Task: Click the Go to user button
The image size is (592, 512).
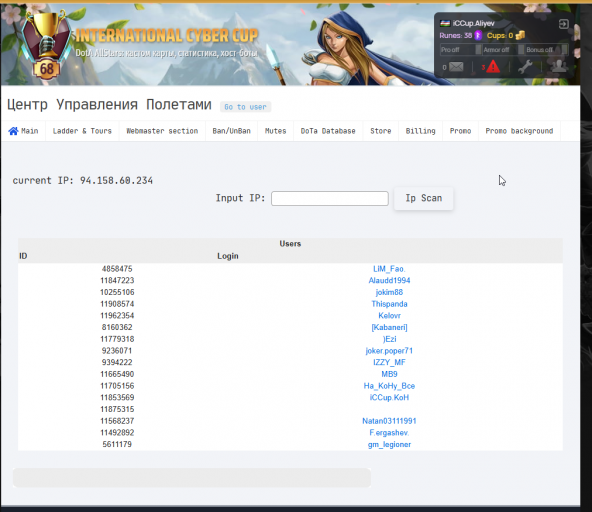Action: click(245, 107)
